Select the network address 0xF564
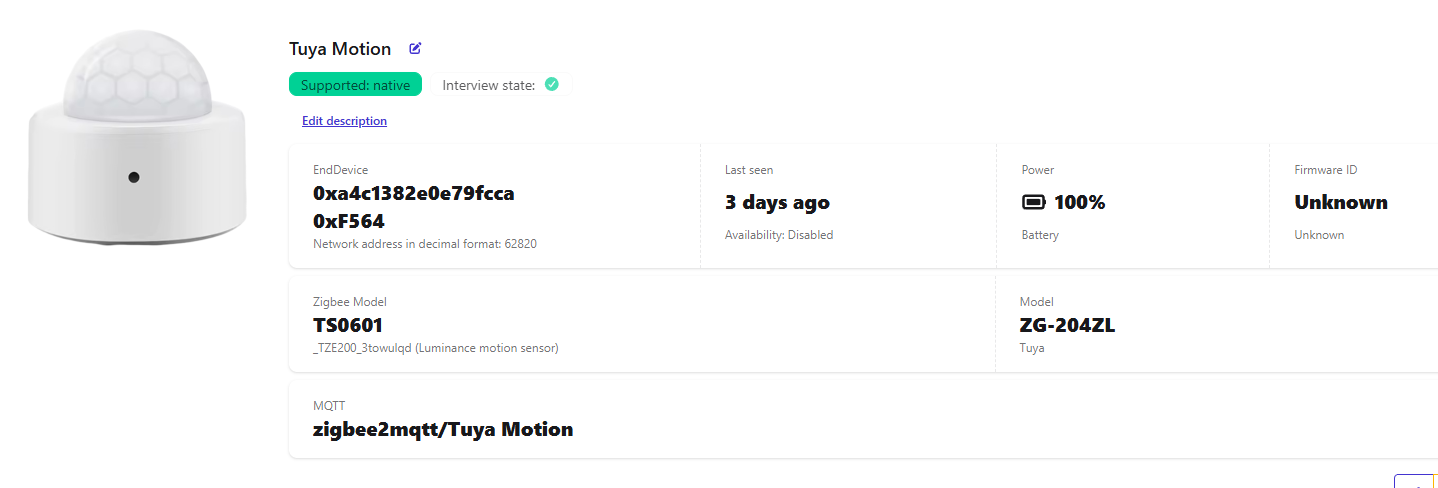 pyautogui.click(x=349, y=221)
